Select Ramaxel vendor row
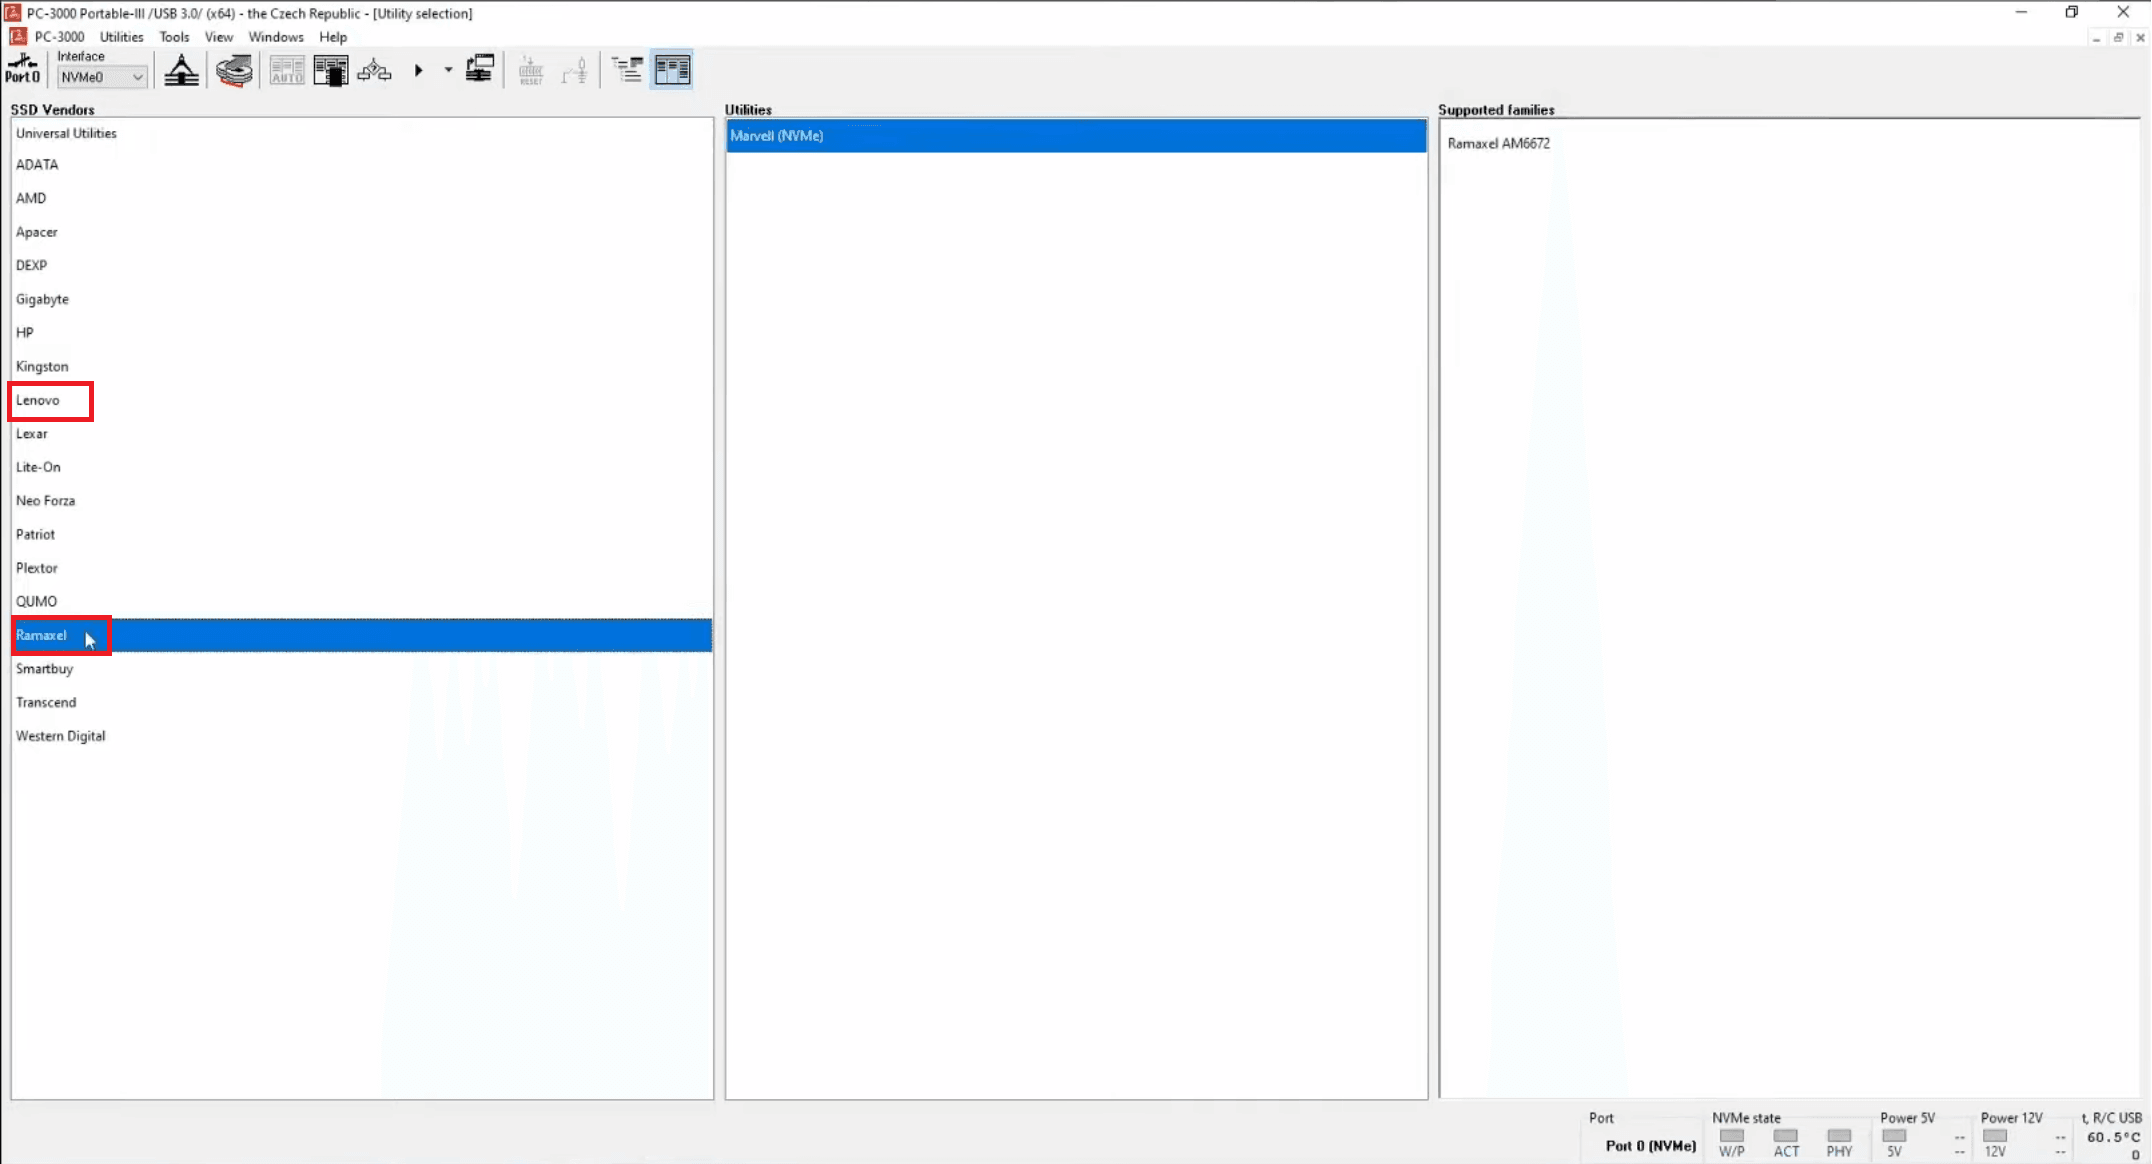This screenshot has height=1164, width=2152. (362, 635)
